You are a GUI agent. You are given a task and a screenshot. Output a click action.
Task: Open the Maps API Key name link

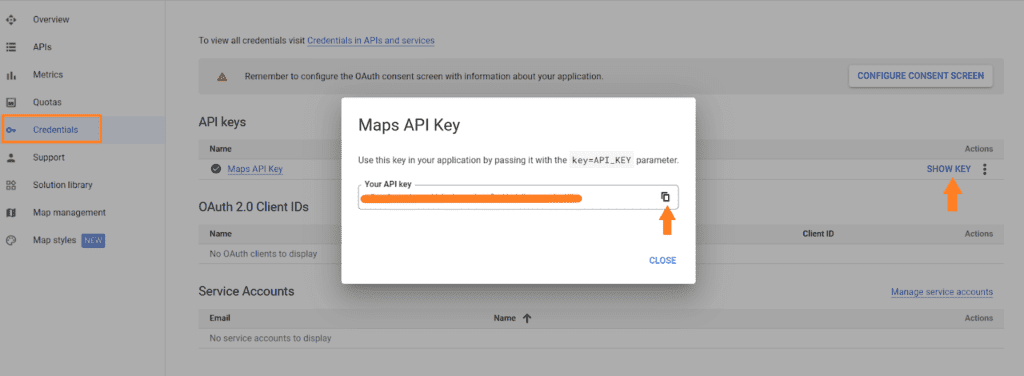[255, 169]
